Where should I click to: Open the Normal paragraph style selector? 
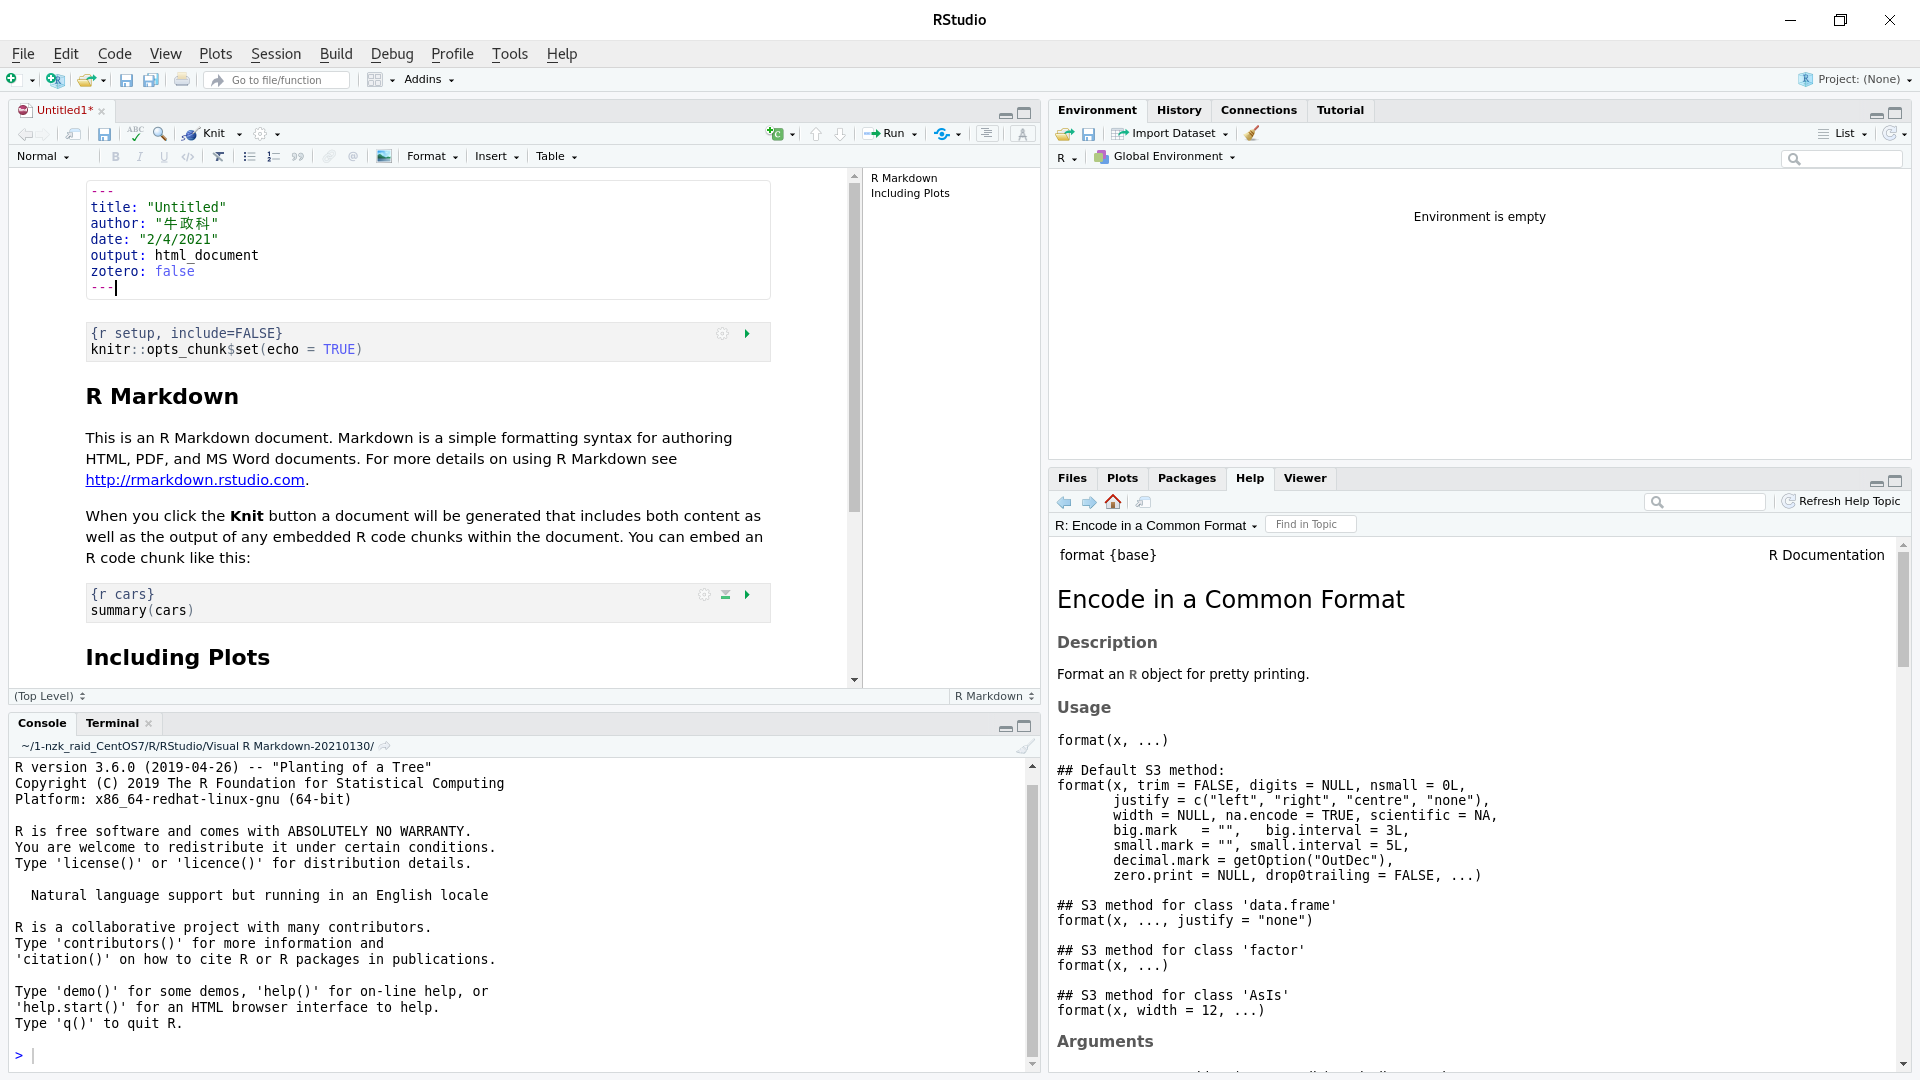point(43,156)
